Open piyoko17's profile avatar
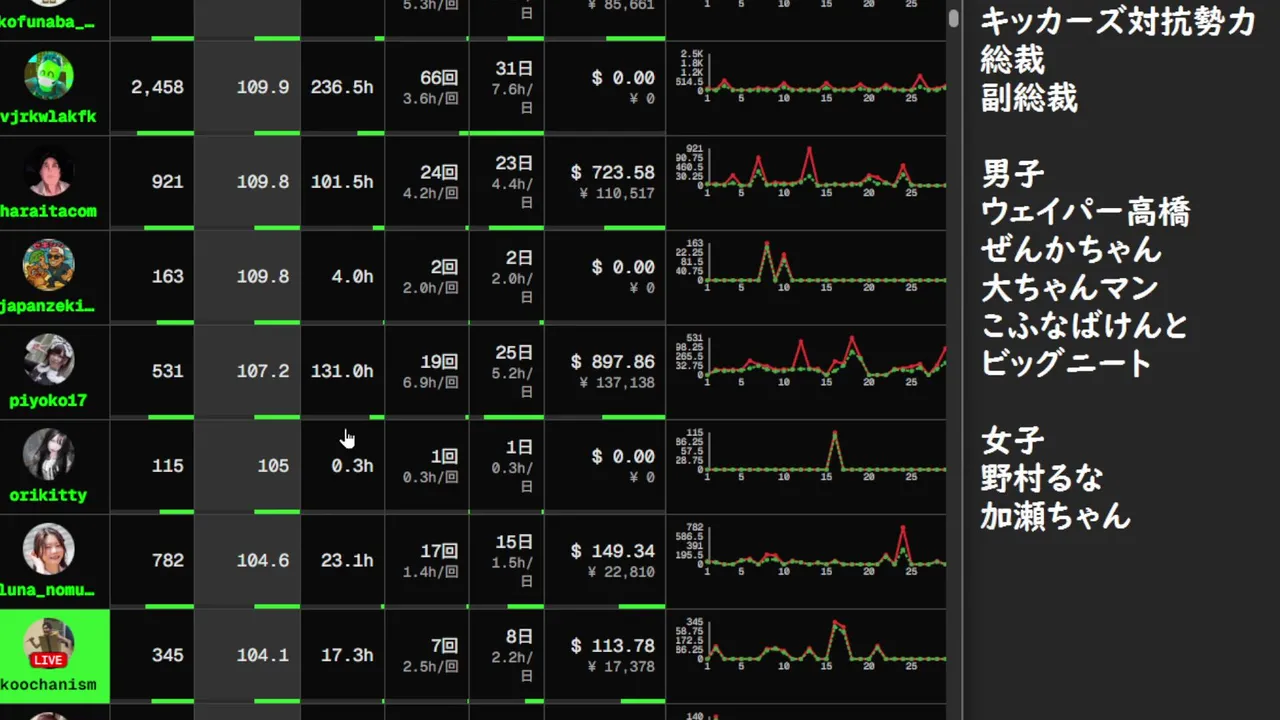This screenshot has width=1280, height=720. 48,359
